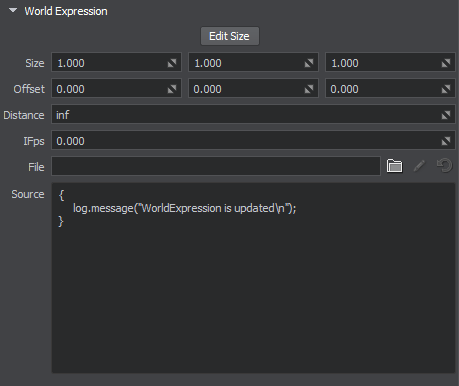
Task: Click inside the Source code editor
Action: coord(253,278)
